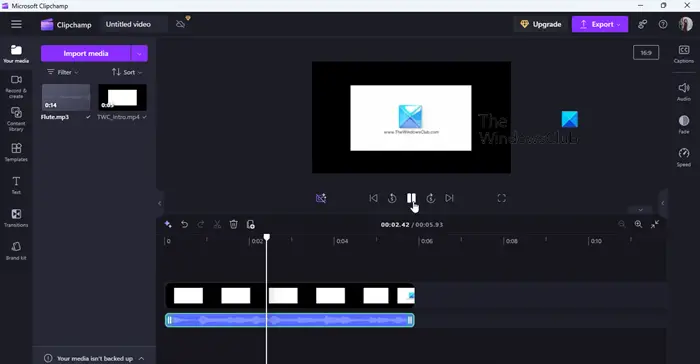The height and width of the screenshot is (364, 700).
Task: Open the Text tab
Action: (x=16, y=185)
